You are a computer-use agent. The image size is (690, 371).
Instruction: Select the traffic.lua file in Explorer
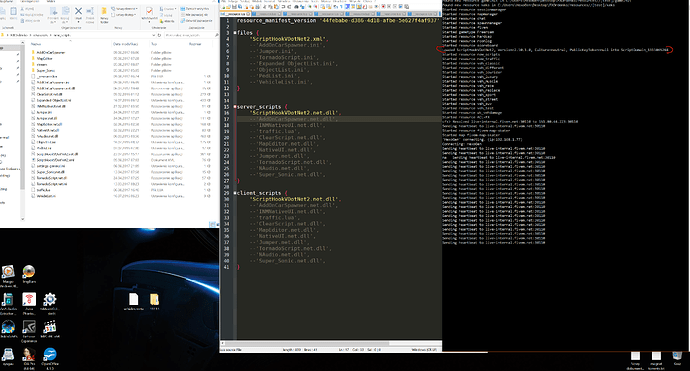43,190
